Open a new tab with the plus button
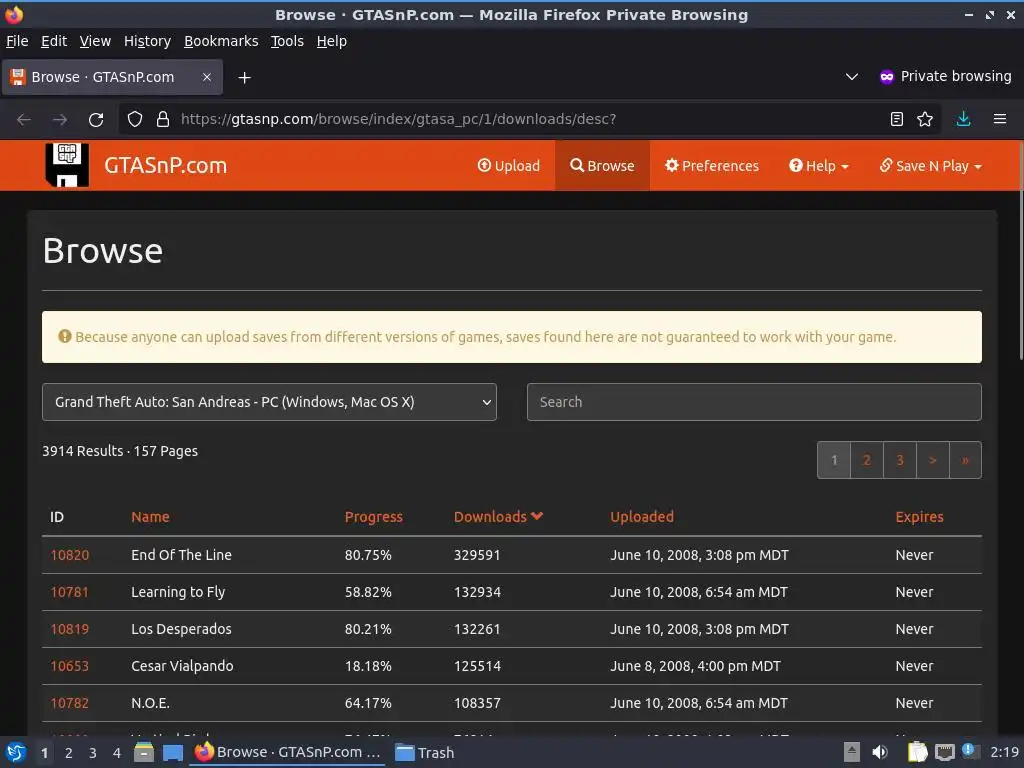Viewport: 1024px width, 768px height. [x=244, y=78]
